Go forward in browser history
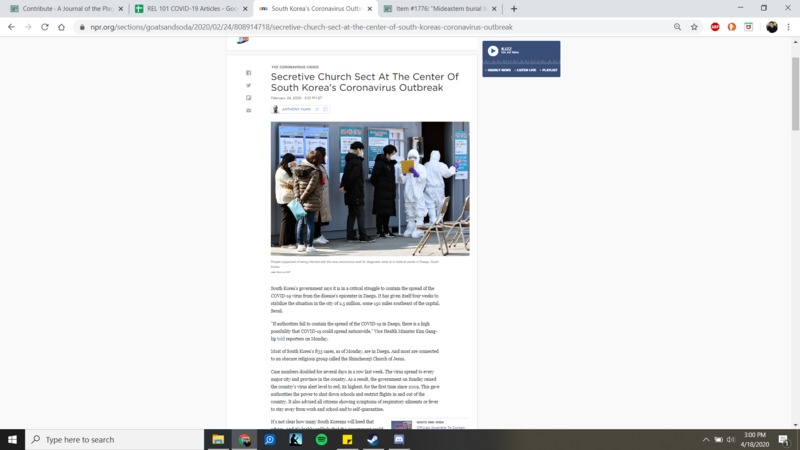The width and height of the screenshot is (800, 450). [x=28, y=27]
